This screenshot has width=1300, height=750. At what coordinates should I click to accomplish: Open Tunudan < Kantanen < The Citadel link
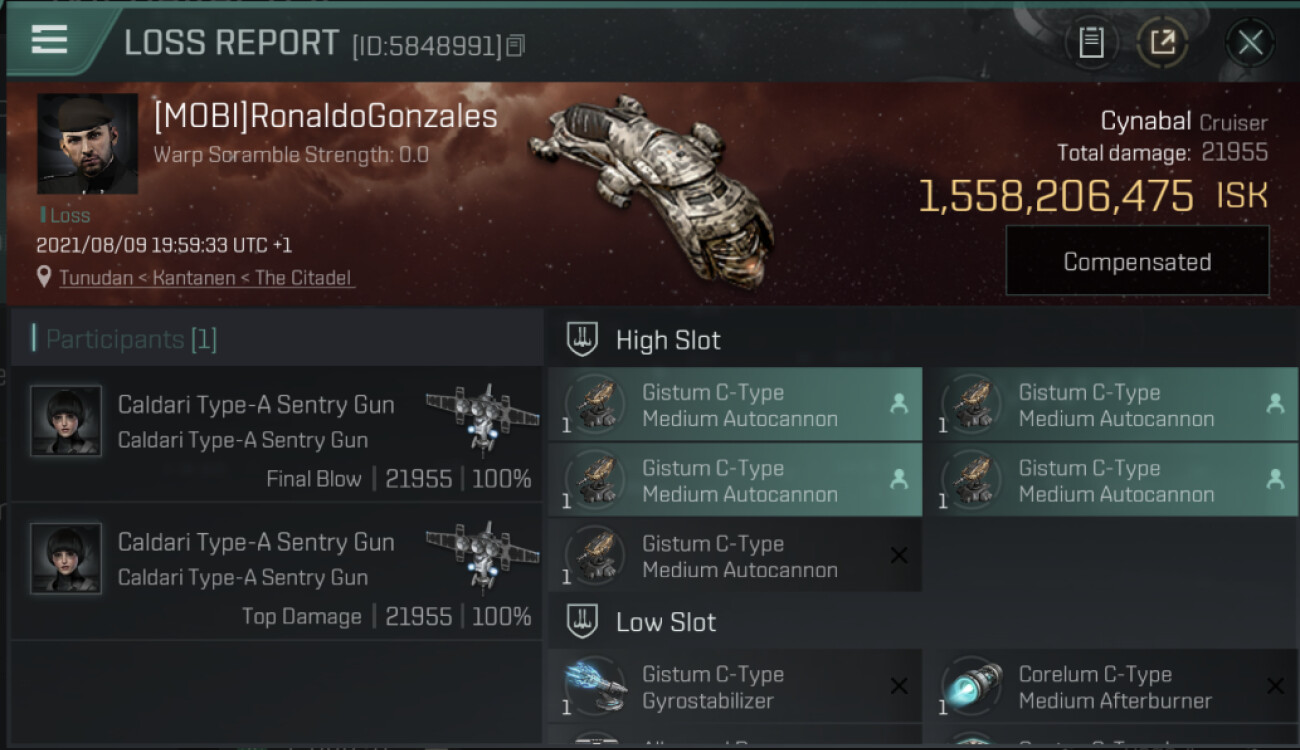pos(205,278)
